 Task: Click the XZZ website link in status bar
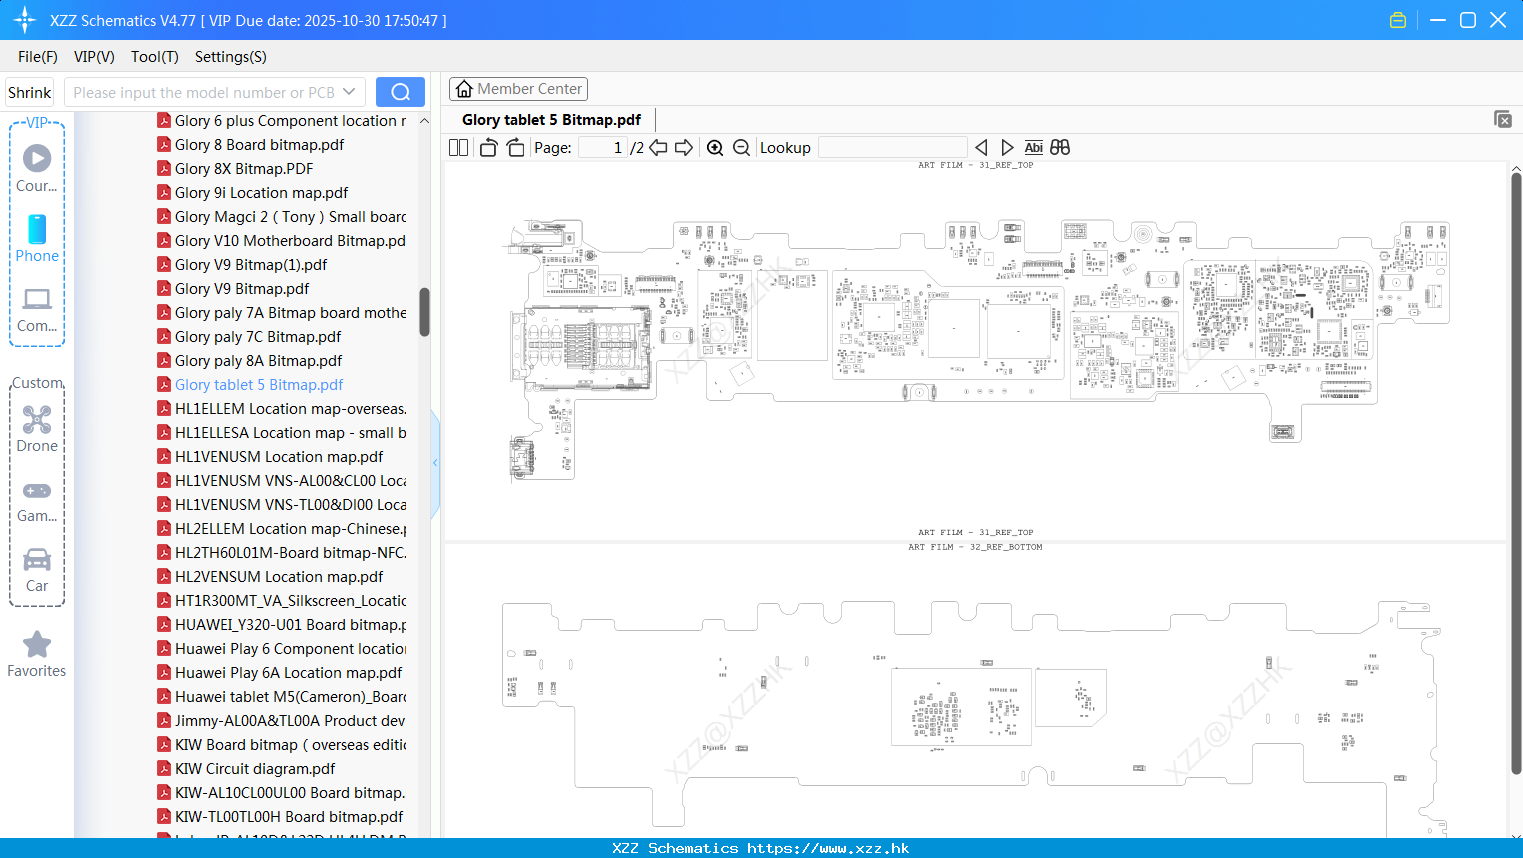828,848
